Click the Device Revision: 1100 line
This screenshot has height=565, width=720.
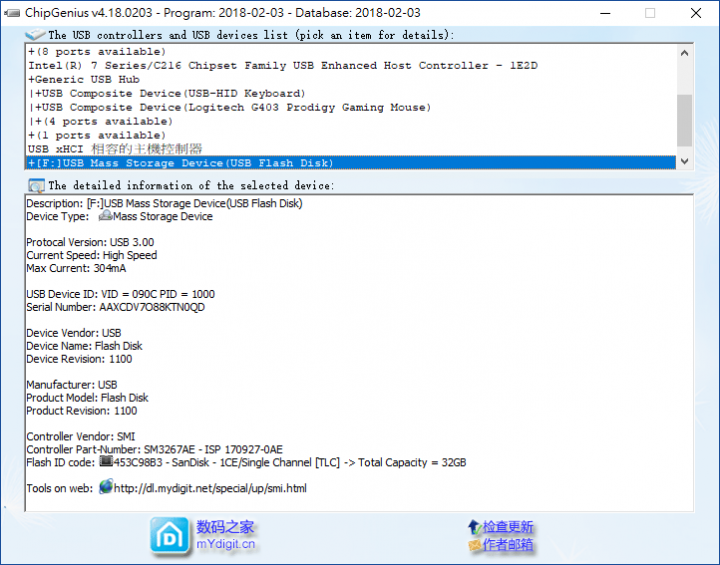79,359
